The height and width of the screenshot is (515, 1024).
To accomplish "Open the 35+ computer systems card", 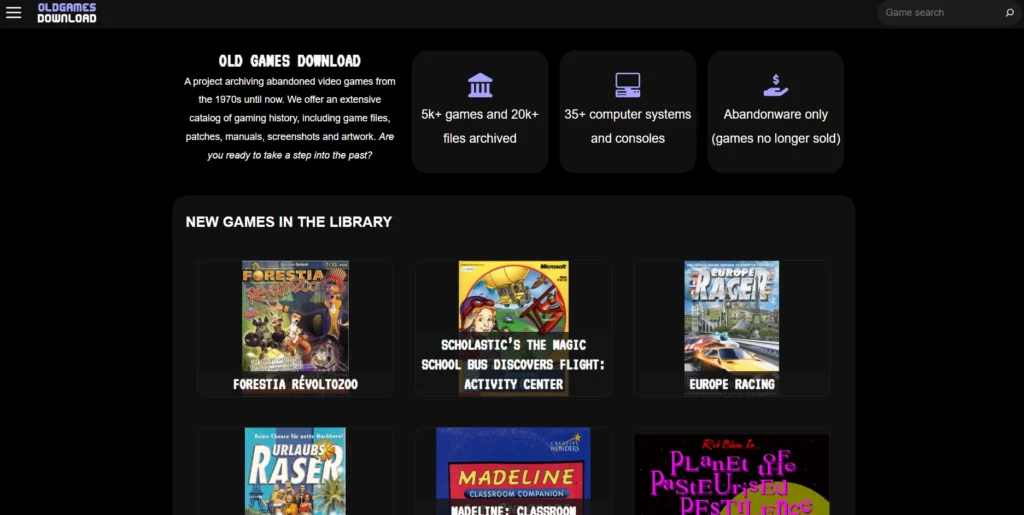I will point(628,112).
